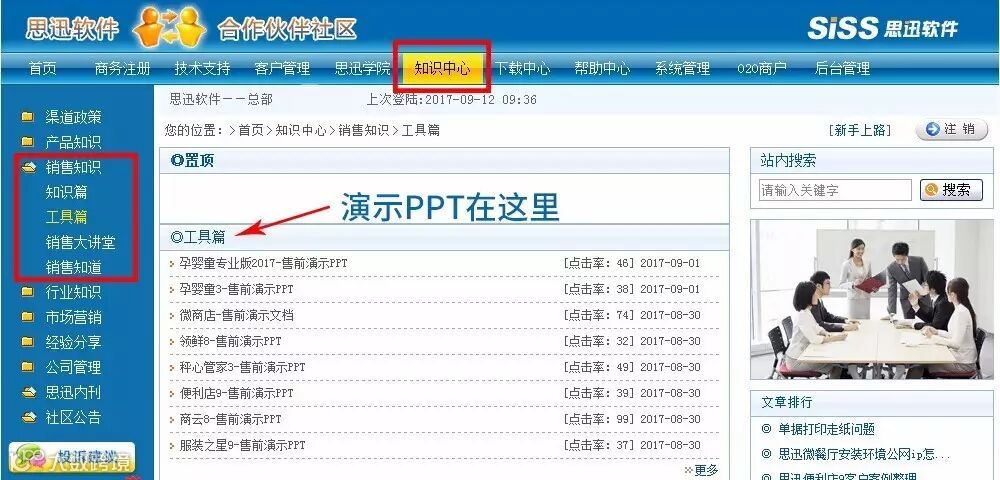Click the 工具篇 section heading
This screenshot has width=1000, height=480.
198,237
